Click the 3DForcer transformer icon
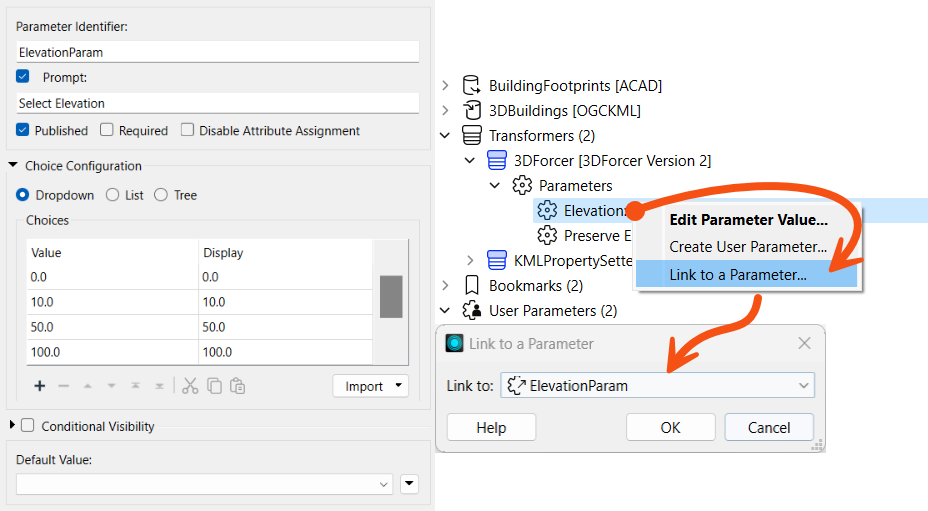 coord(497,160)
